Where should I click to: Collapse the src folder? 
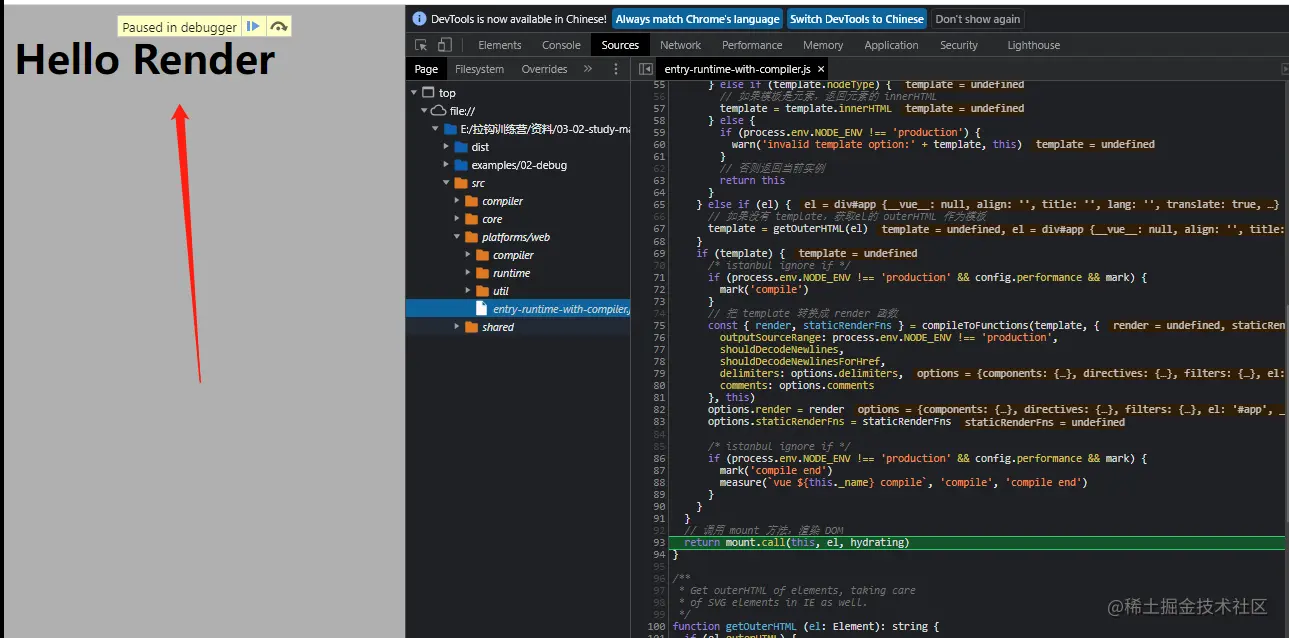[447, 183]
